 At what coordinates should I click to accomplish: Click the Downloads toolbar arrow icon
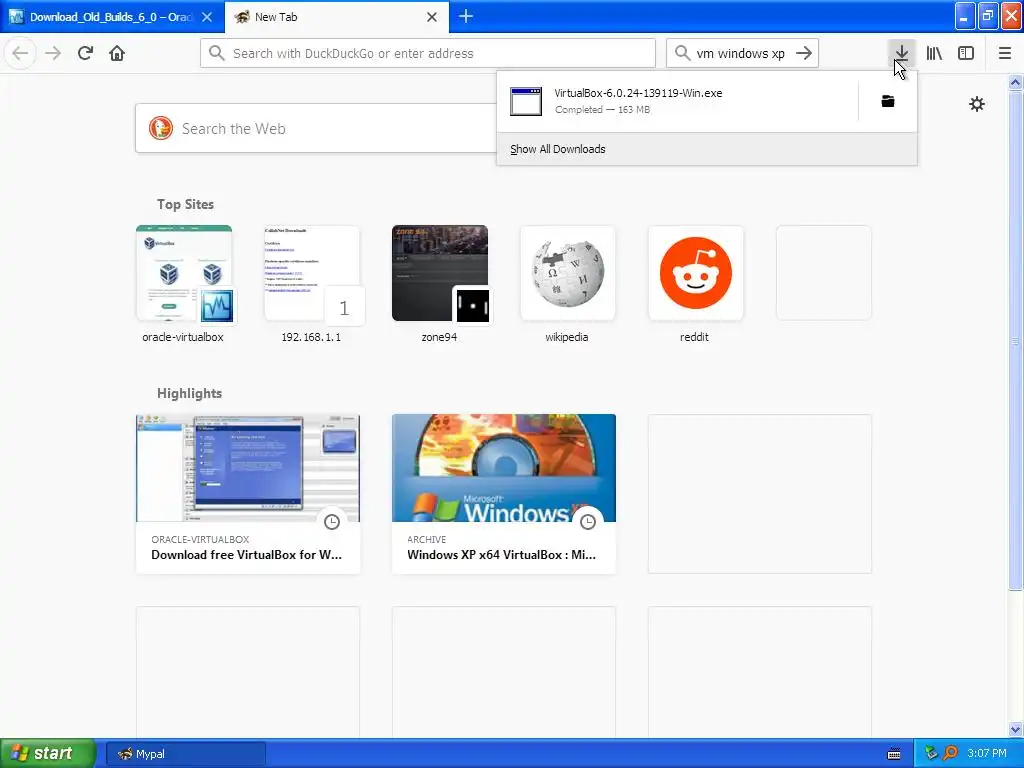(901, 53)
